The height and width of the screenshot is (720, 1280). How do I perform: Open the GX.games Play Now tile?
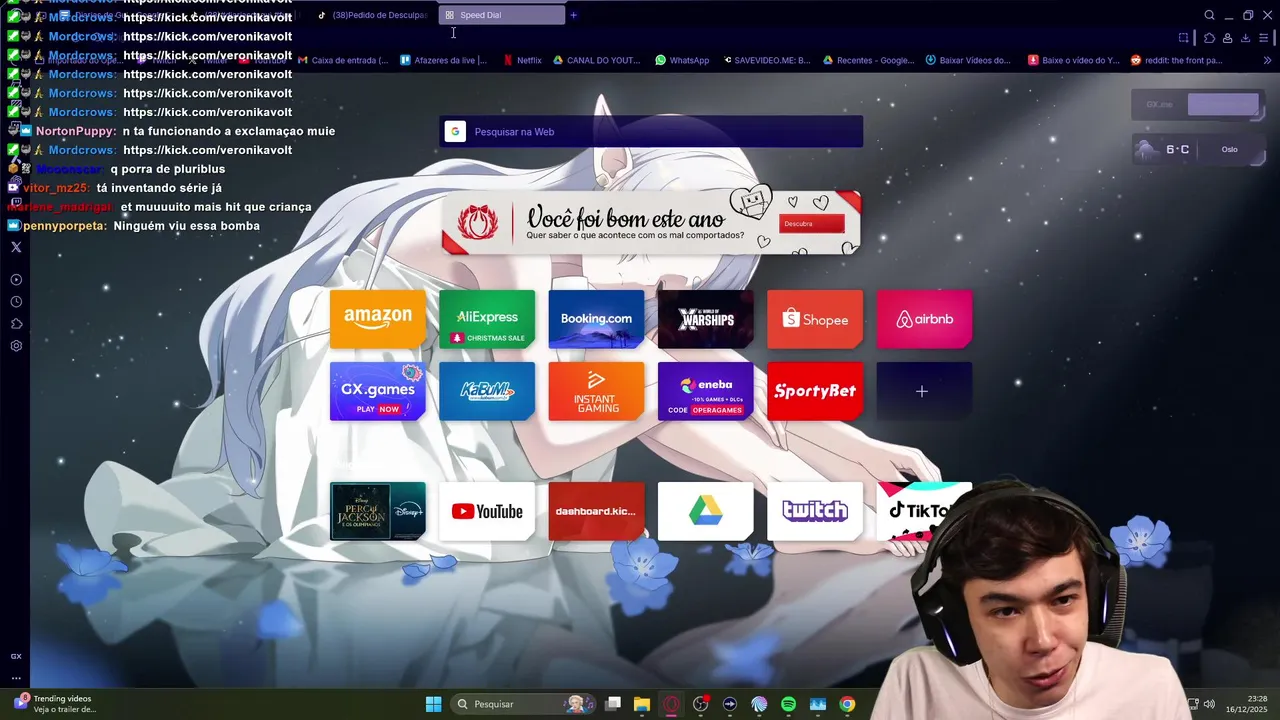377,391
